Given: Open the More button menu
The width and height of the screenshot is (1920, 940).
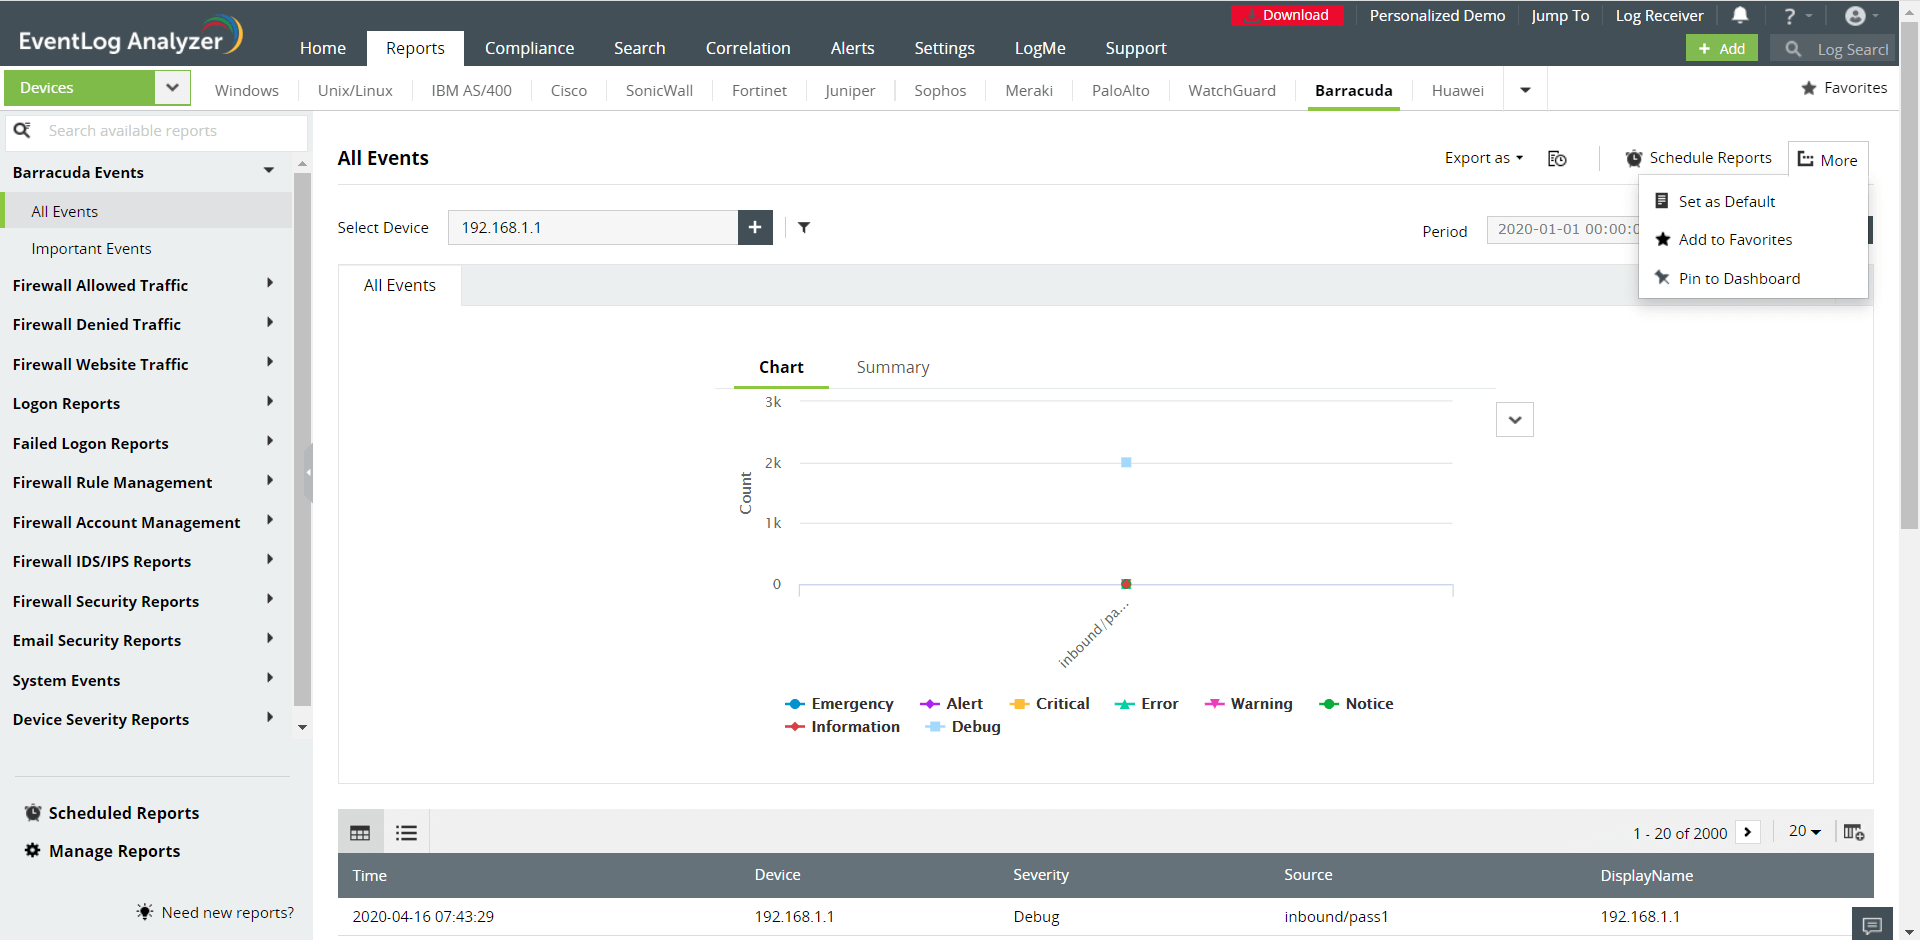Looking at the screenshot, I should [x=1828, y=160].
